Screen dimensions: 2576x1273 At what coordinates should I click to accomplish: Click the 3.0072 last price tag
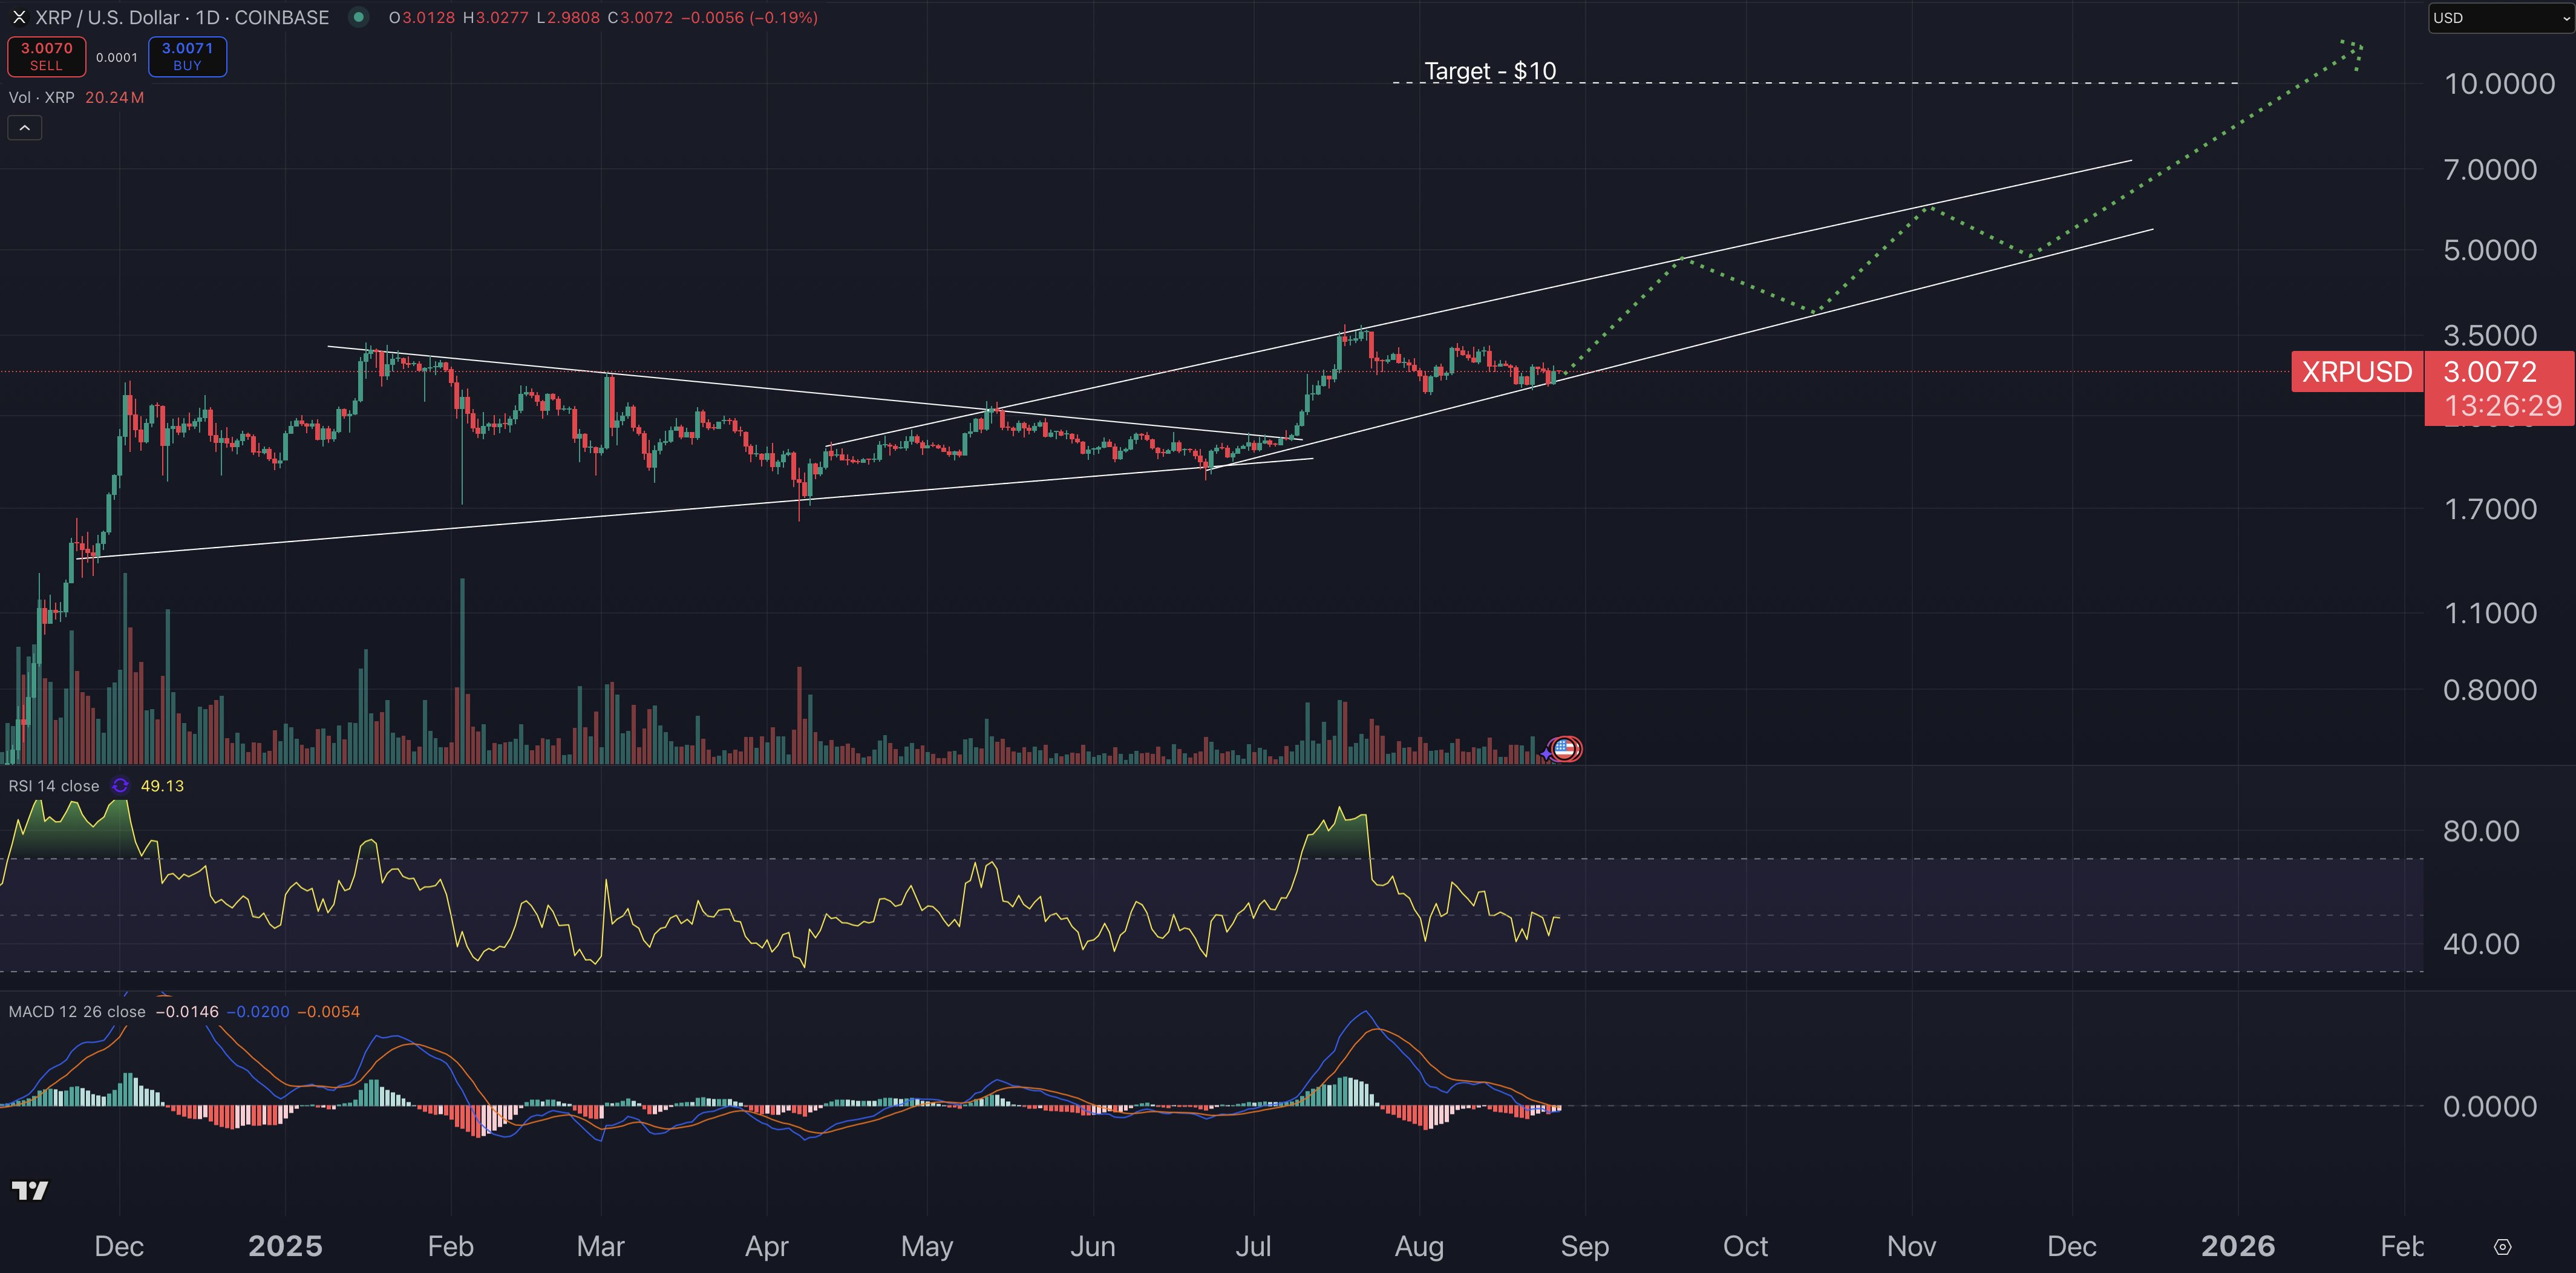(2490, 372)
